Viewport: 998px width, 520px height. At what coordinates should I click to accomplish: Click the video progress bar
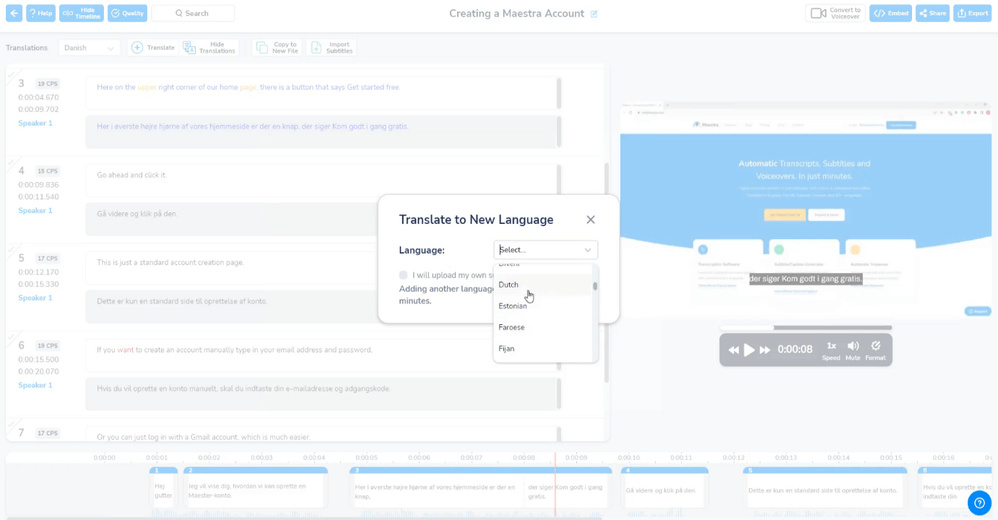[x=806, y=328]
